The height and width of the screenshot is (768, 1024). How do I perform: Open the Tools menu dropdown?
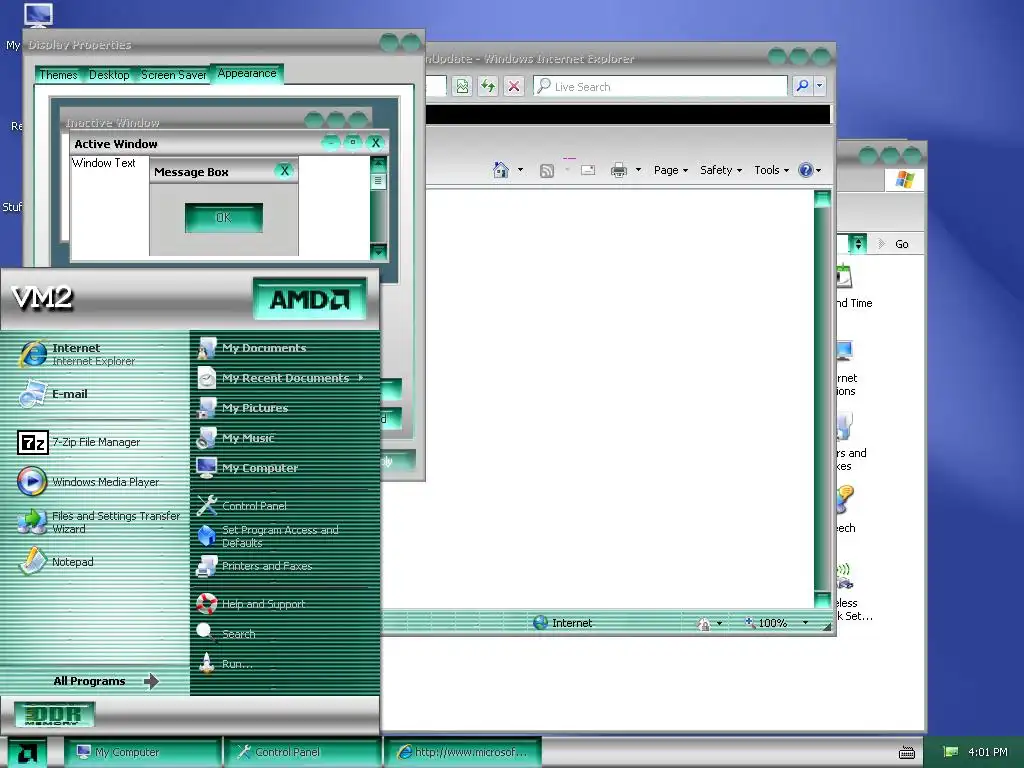(771, 170)
